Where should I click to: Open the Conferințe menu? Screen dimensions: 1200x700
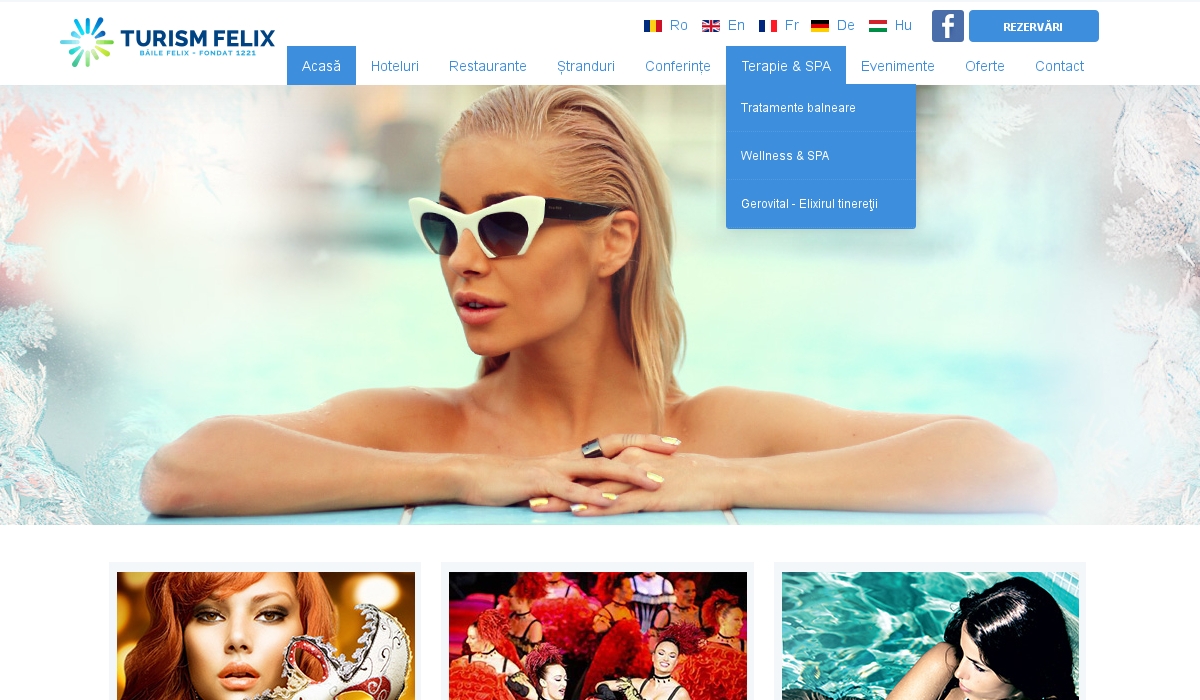coord(678,66)
